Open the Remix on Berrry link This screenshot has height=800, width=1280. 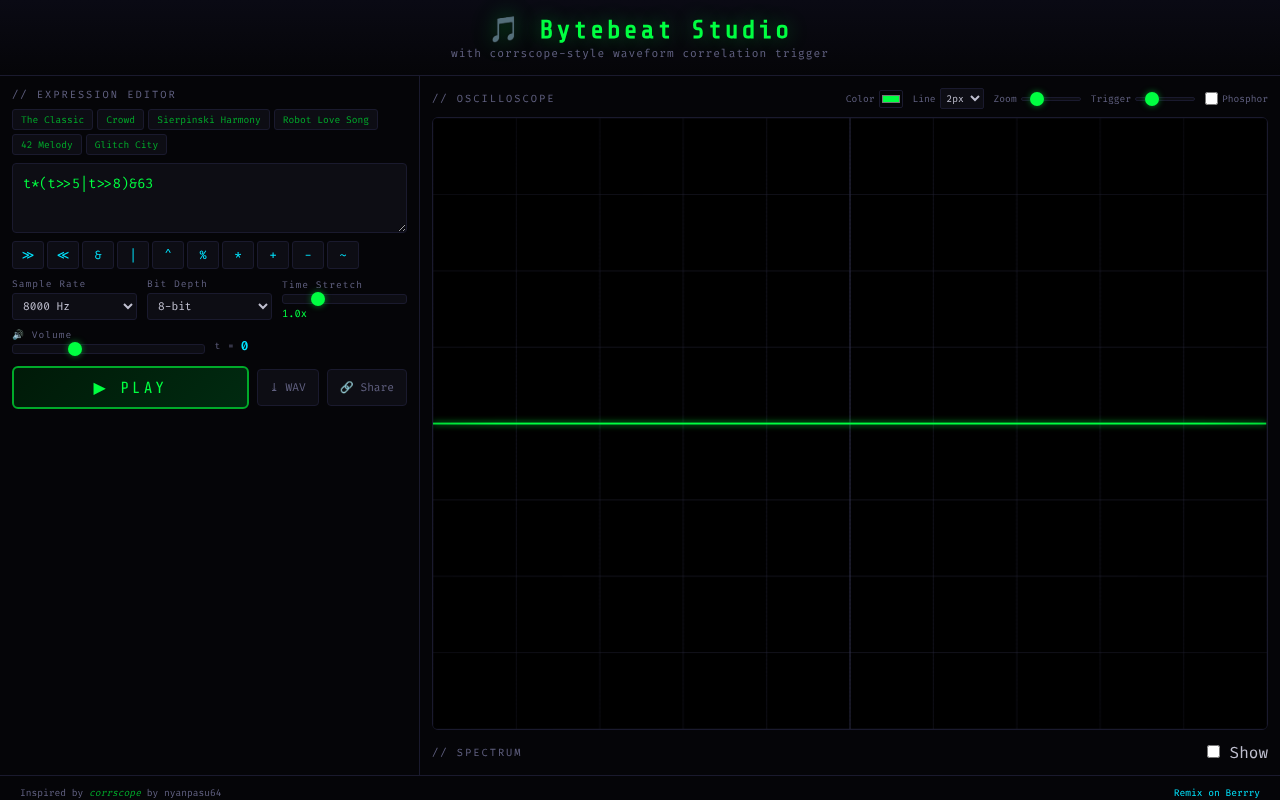pos(1217,793)
